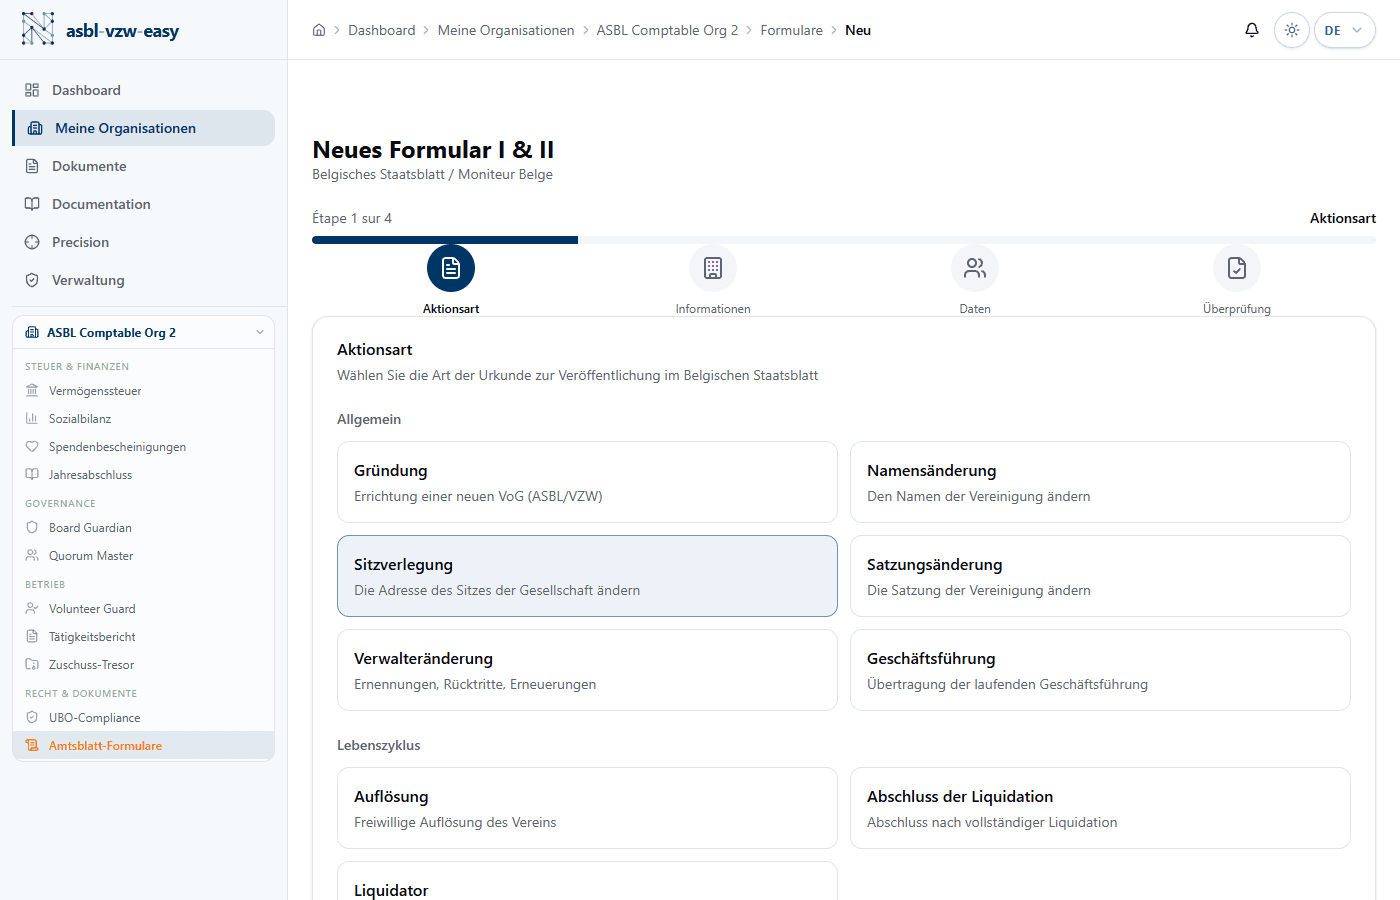The height and width of the screenshot is (900, 1400).
Task: Click Quorum Master people icon
Action: [32, 556]
